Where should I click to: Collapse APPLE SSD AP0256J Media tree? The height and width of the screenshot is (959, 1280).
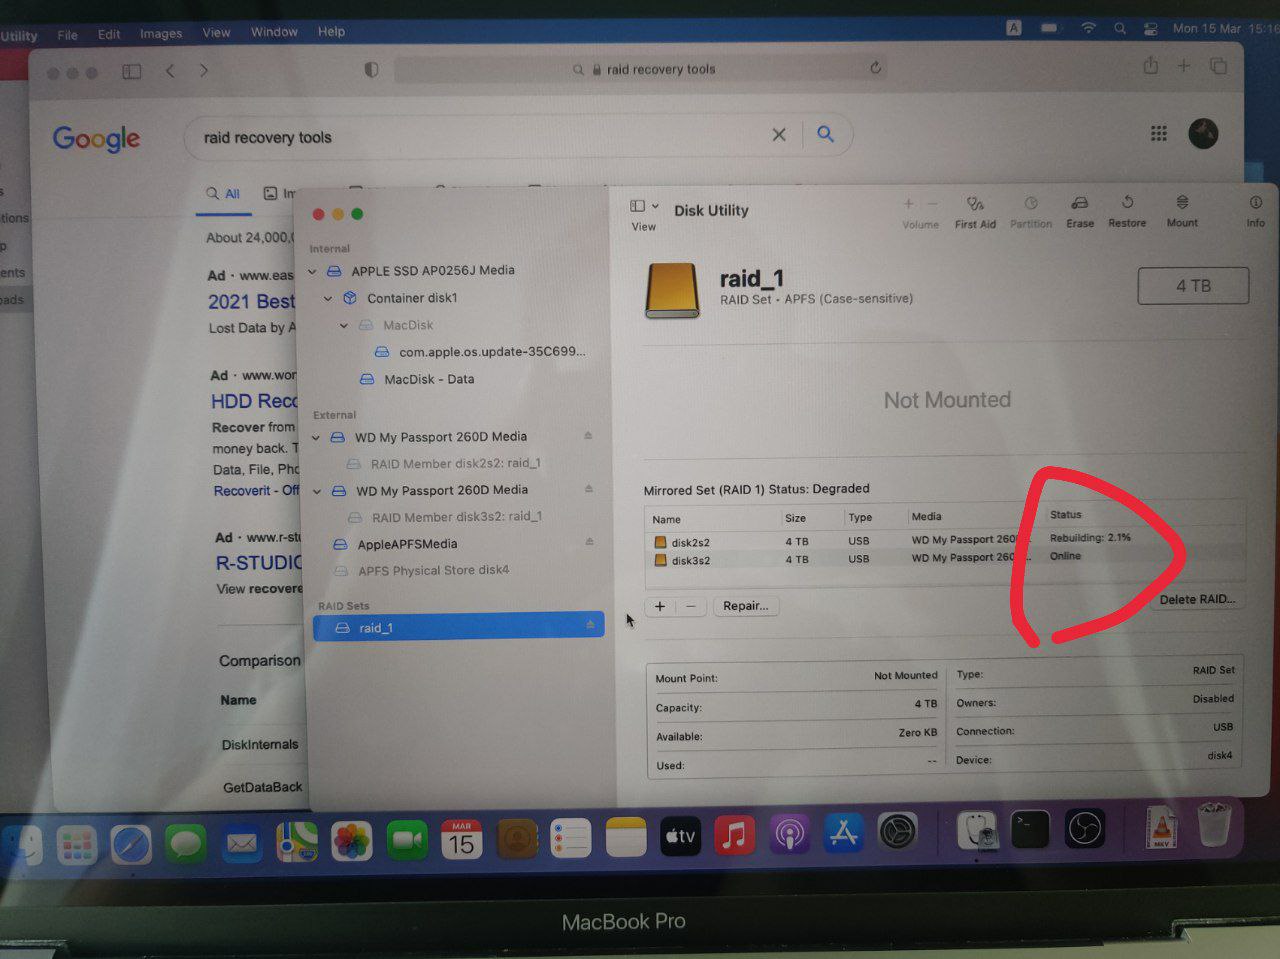312,271
